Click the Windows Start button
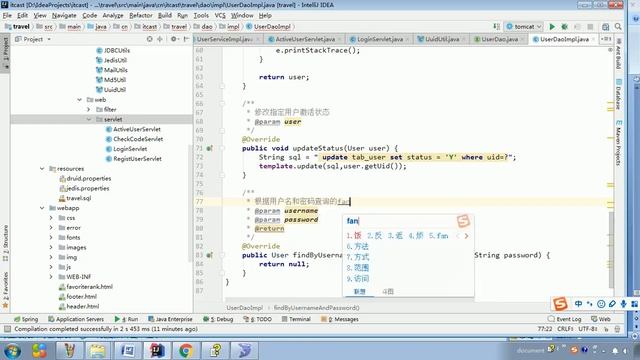This screenshot has height=360, width=640. (12, 351)
